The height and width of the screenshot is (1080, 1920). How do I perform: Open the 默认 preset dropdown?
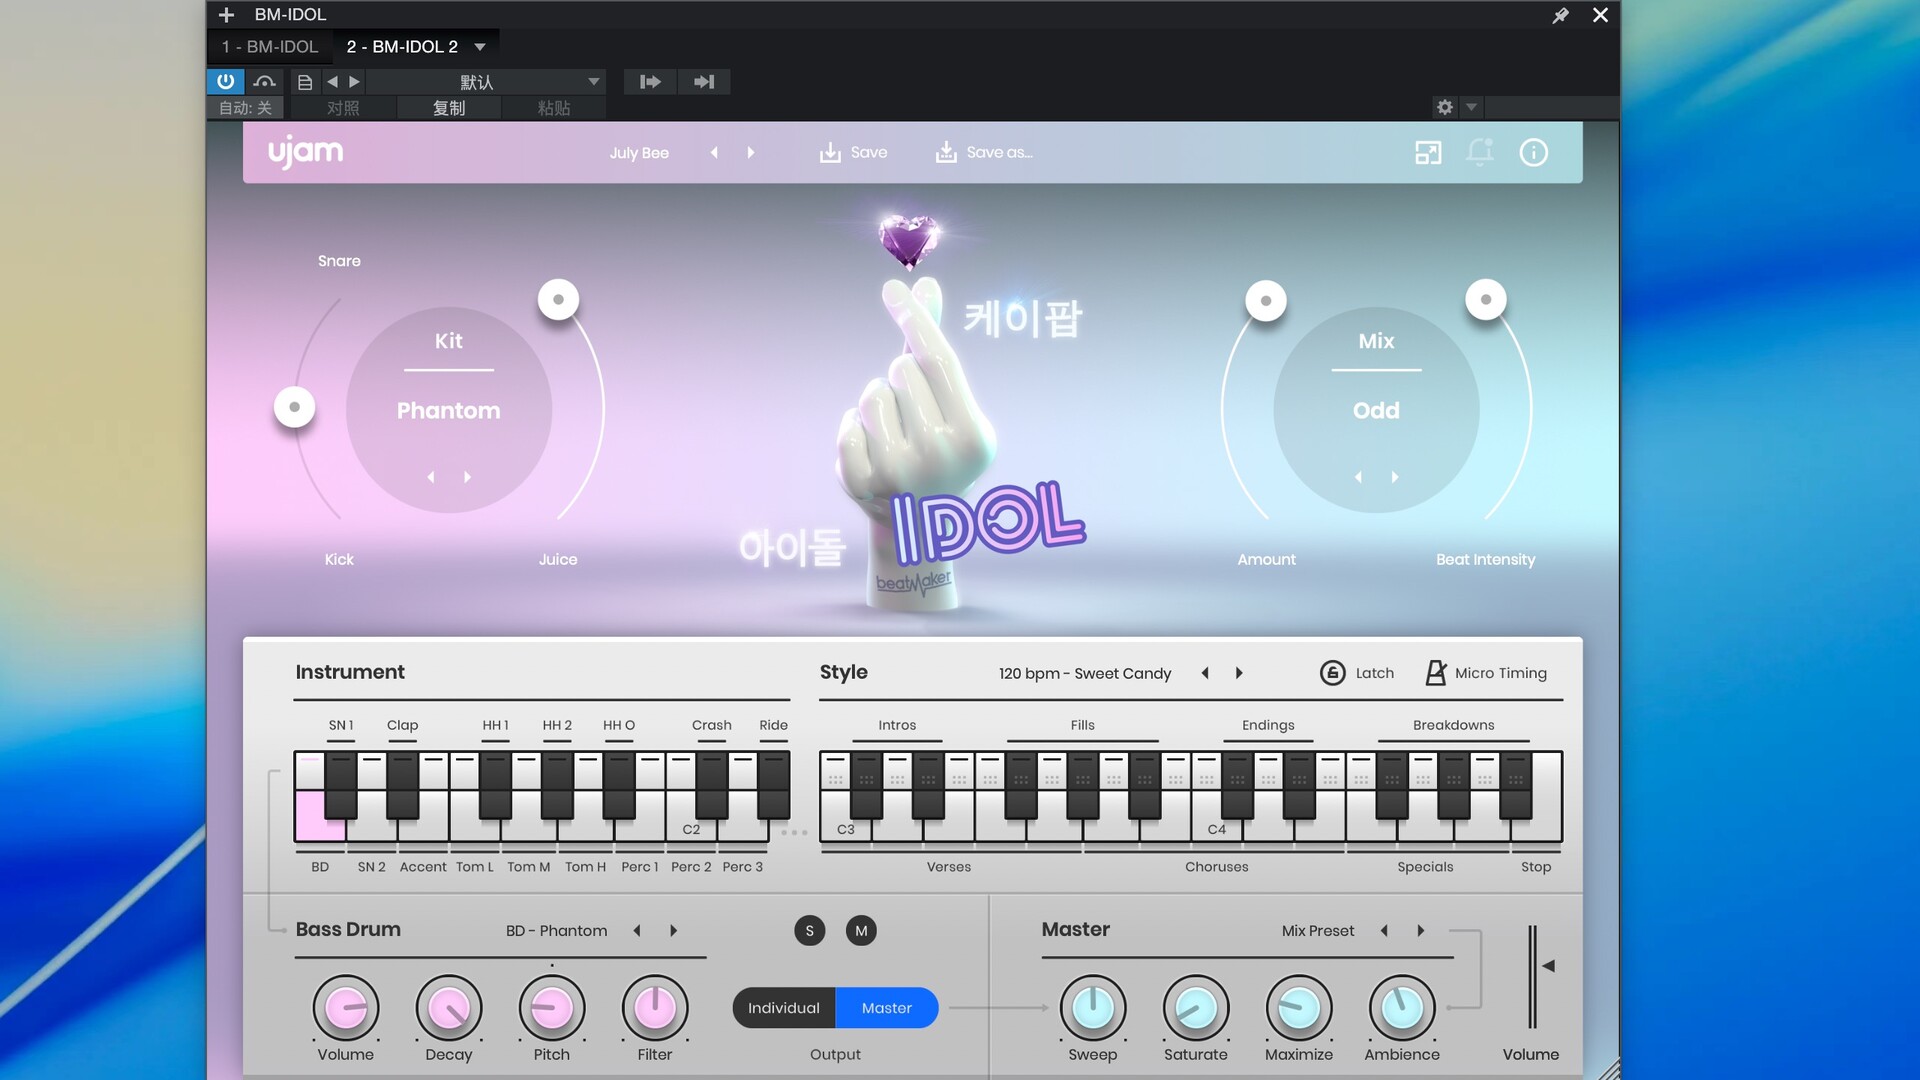point(487,82)
